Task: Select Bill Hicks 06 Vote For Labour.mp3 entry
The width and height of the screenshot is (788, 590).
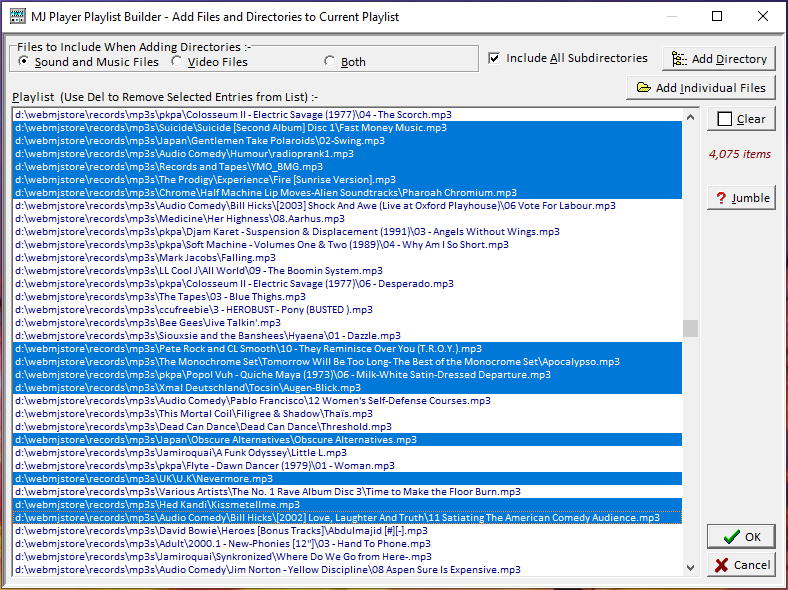Action: click(x=347, y=206)
